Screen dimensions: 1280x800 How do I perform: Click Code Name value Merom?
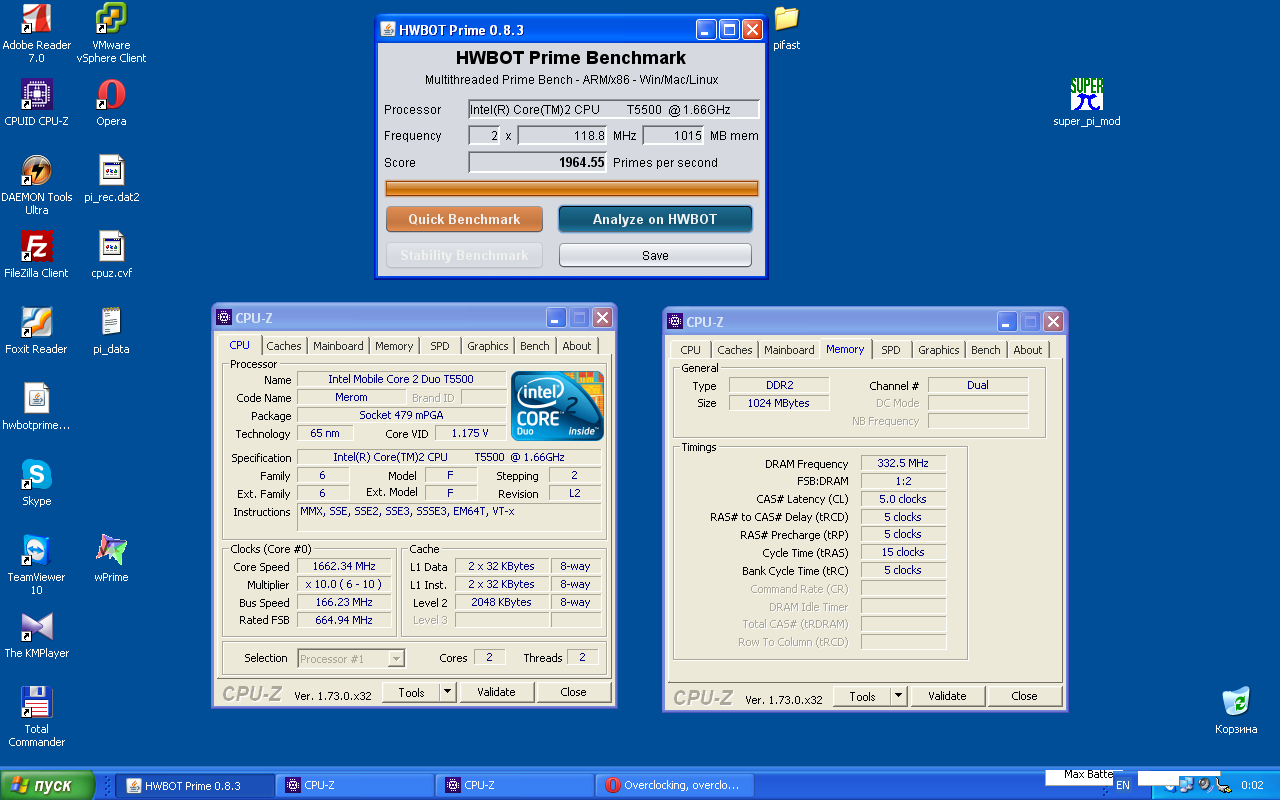tap(351, 398)
